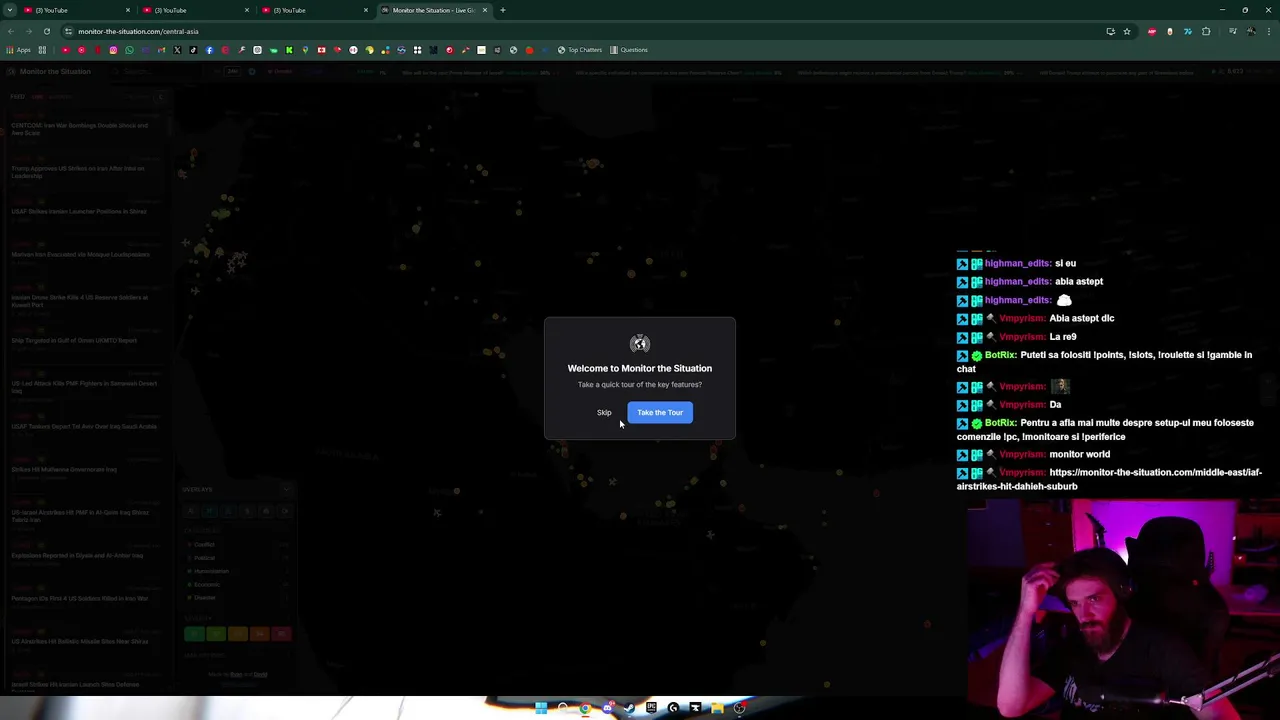Click BotRix message about !points commands
Image resolution: width=1280 pixels, height=720 pixels.
(1104, 361)
